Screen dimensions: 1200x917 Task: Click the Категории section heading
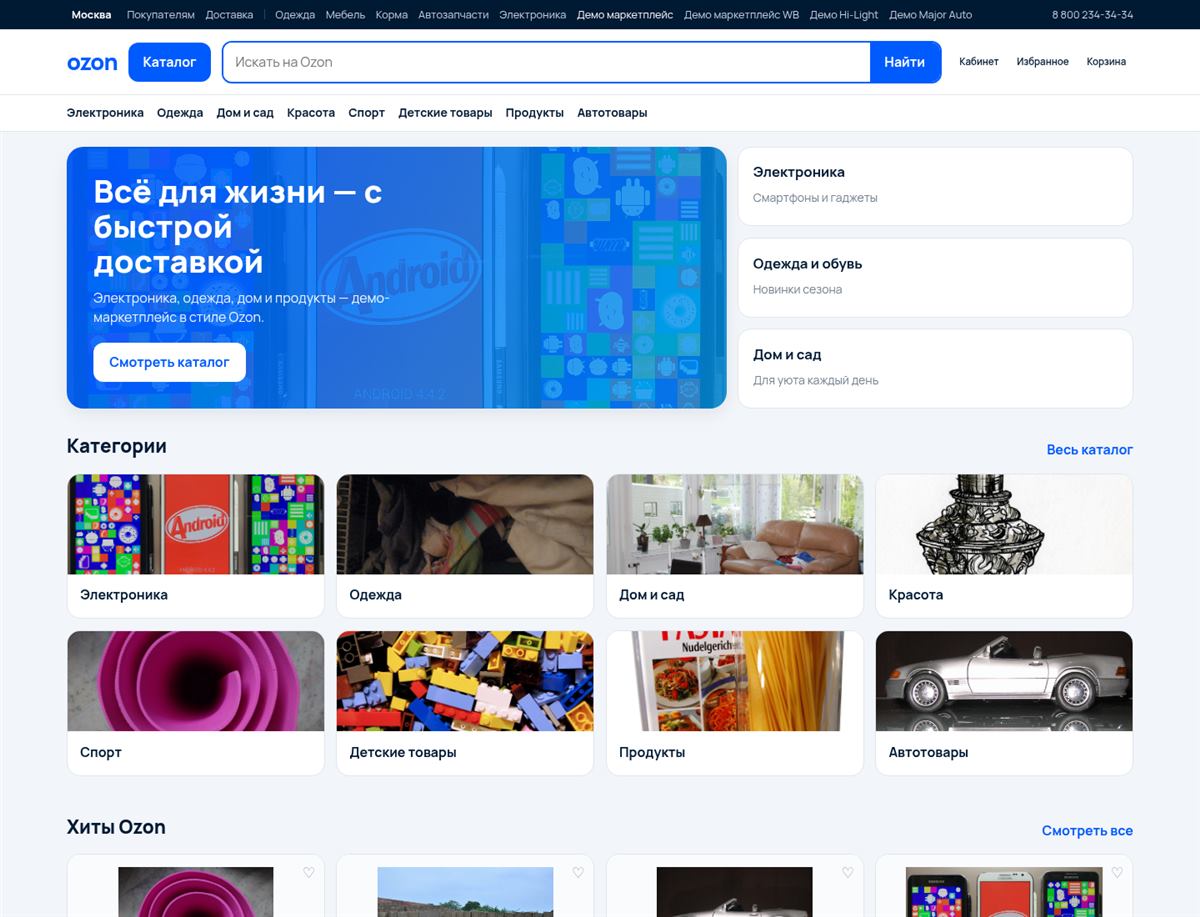coord(117,446)
